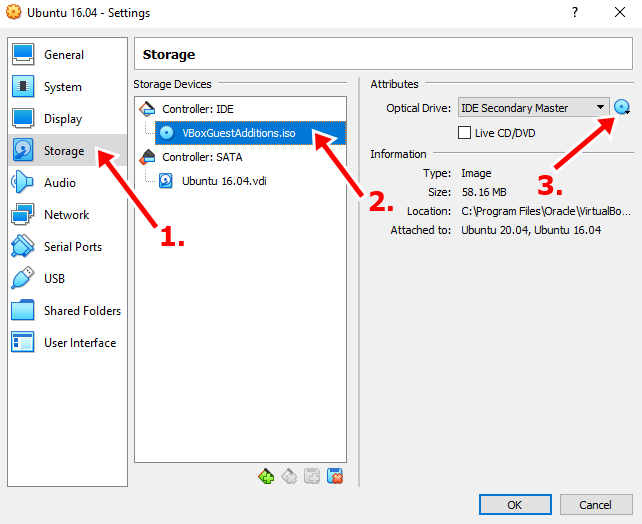Click the hard disk icon for Ubuntu 16.04.vdi
This screenshot has height=524, width=642.
[167, 181]
